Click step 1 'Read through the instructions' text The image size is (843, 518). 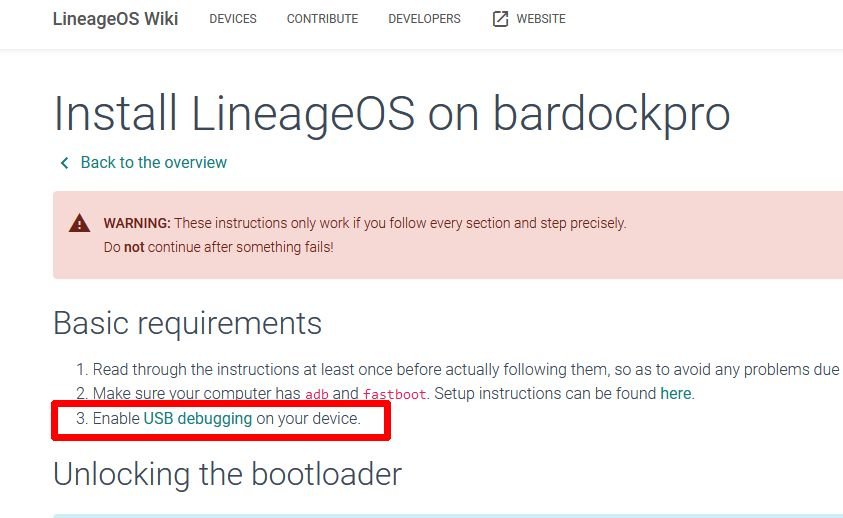pyautogui.click(x=466, y=370)
